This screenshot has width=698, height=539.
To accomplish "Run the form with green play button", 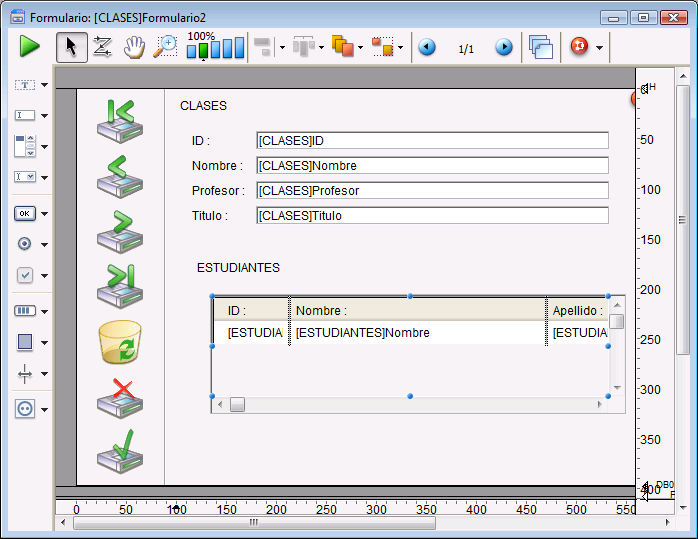I will pyautogui.click(x=29, y=46).
